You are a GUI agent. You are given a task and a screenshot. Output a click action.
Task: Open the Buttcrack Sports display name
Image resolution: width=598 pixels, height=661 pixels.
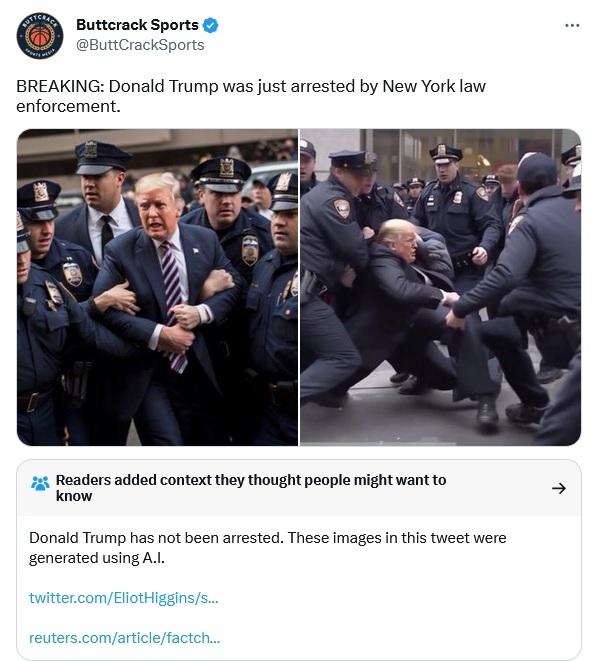pos(137,25)
